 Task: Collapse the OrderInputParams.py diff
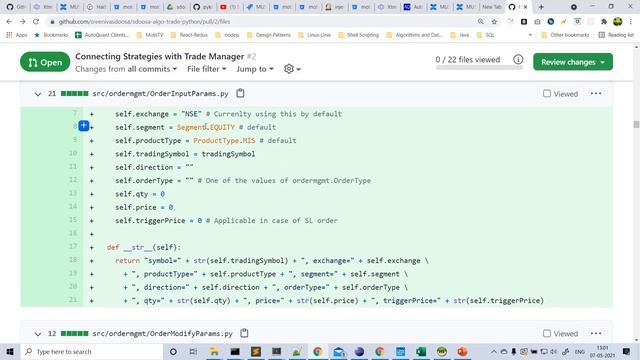tap(38, 94)
